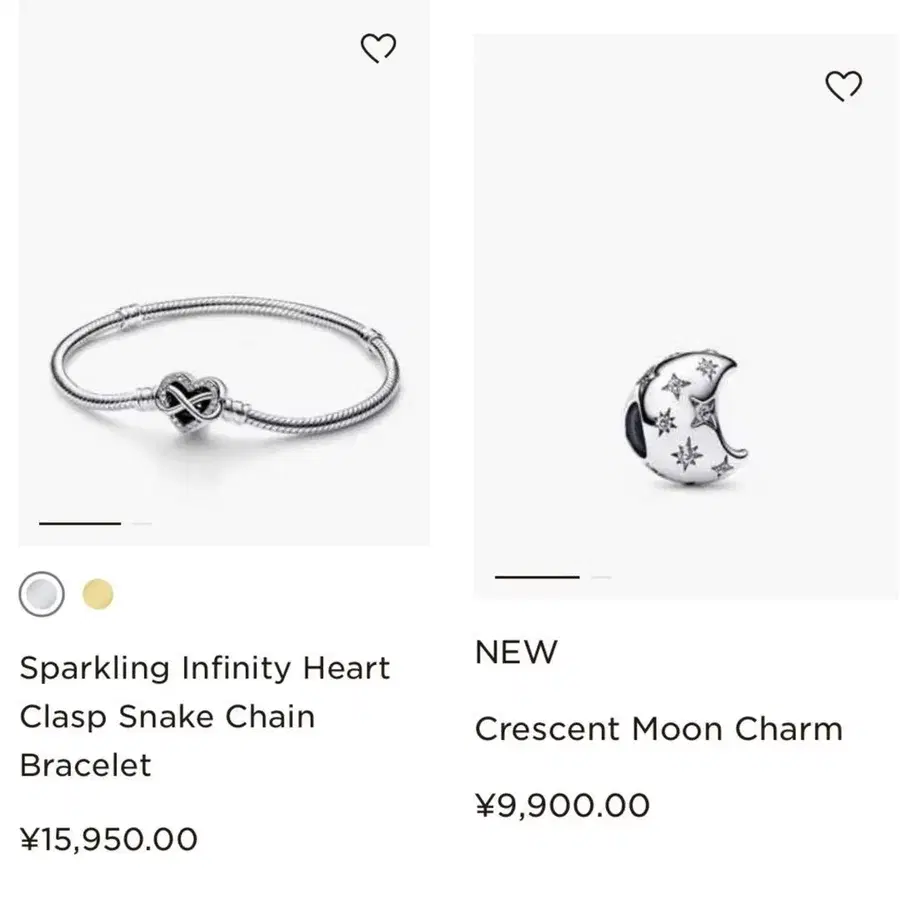Open the Crescent Moon Charm product link
Screen dimensions: 900x900
[658, 729]
